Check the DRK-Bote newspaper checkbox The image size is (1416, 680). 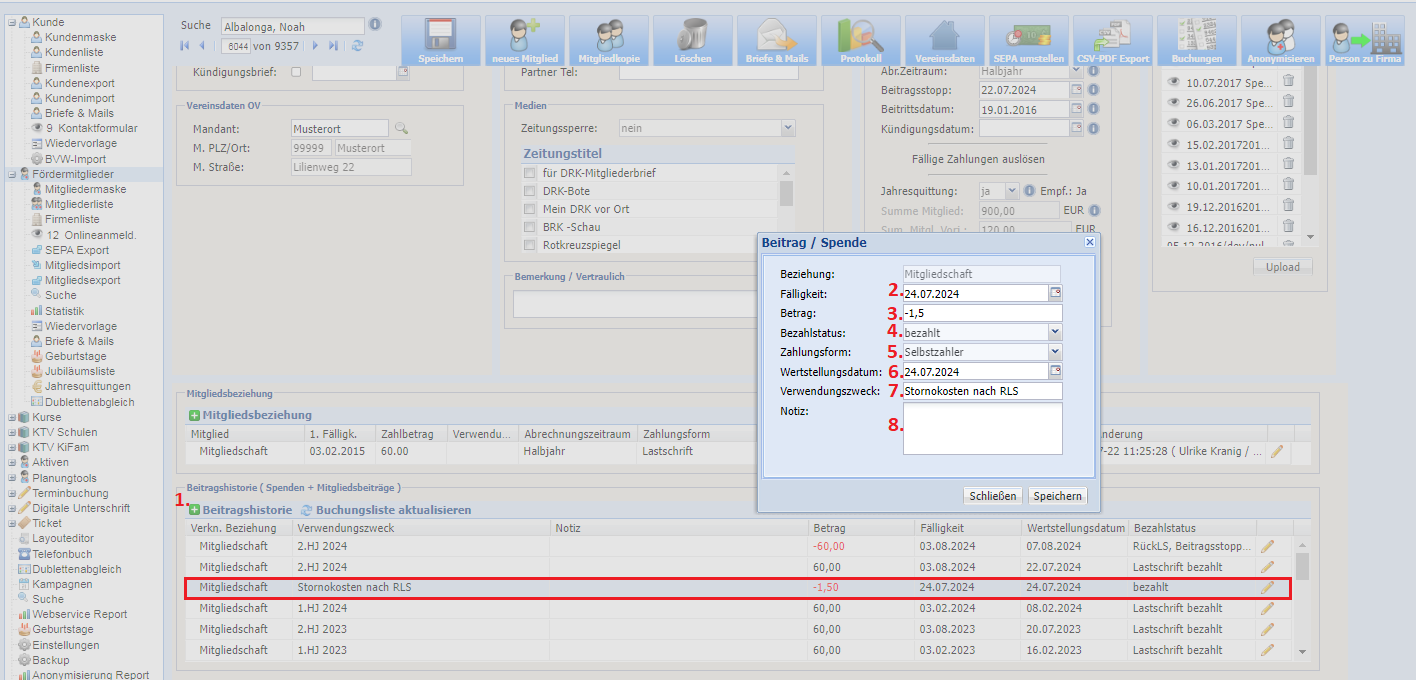529,191
